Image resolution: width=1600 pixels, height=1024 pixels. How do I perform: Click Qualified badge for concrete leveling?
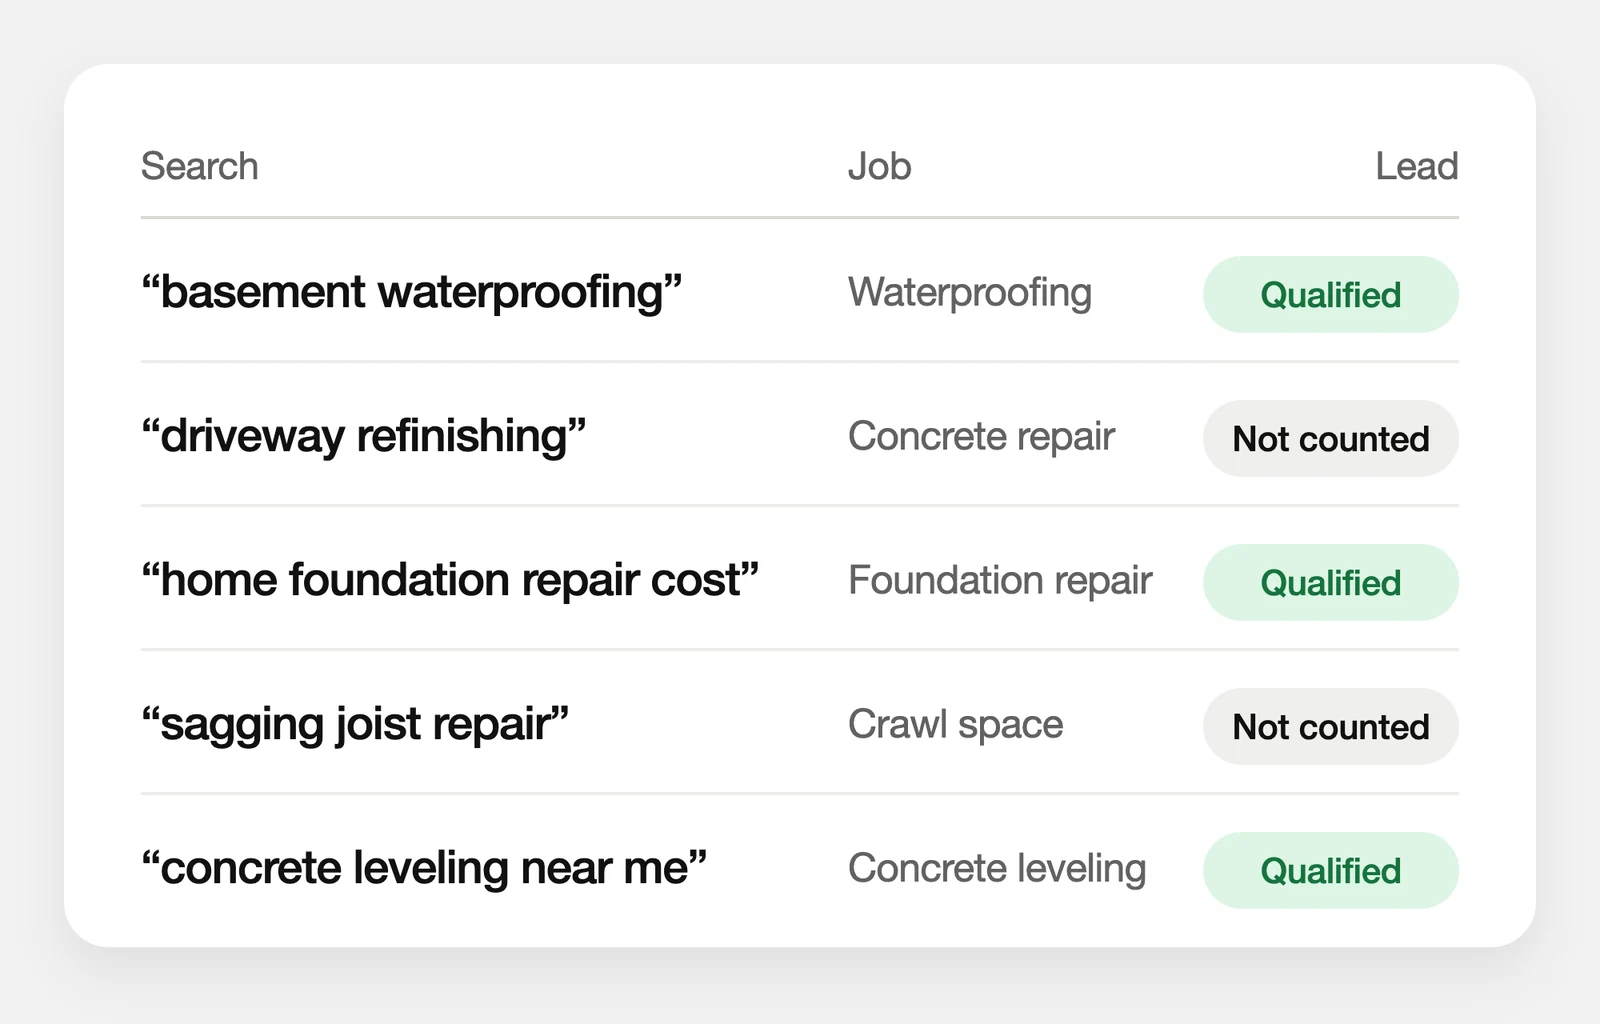(x=1330, y=870)
